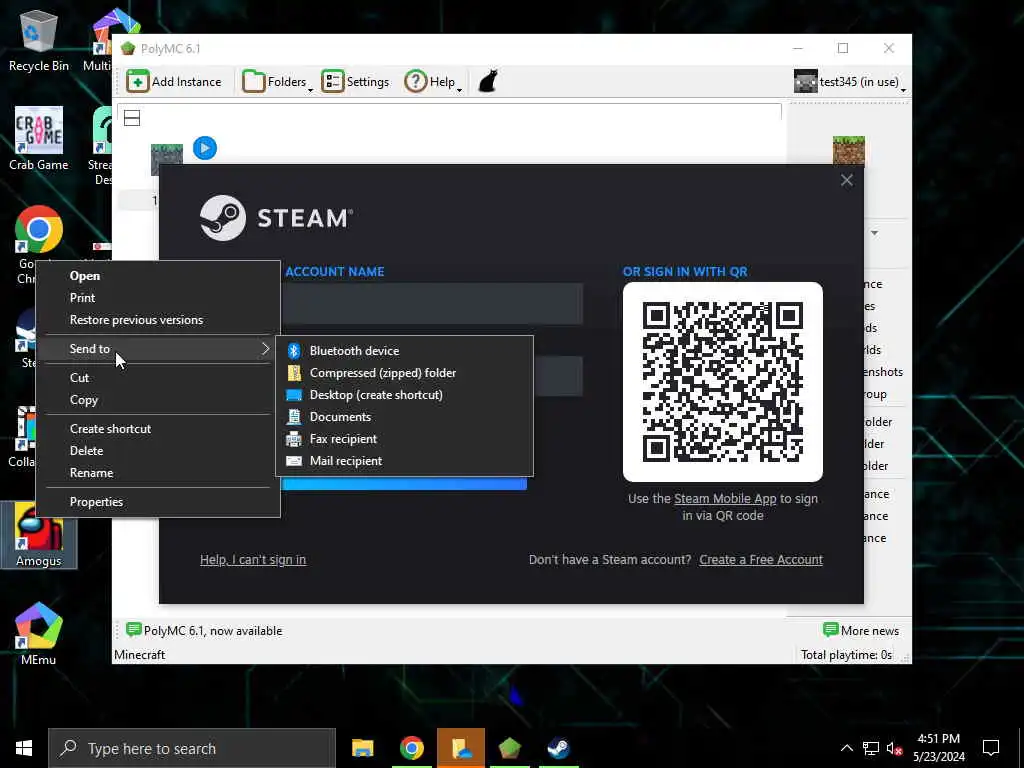Click the Steam QR code
This screenshot has width=1024, height=768.
723,382
